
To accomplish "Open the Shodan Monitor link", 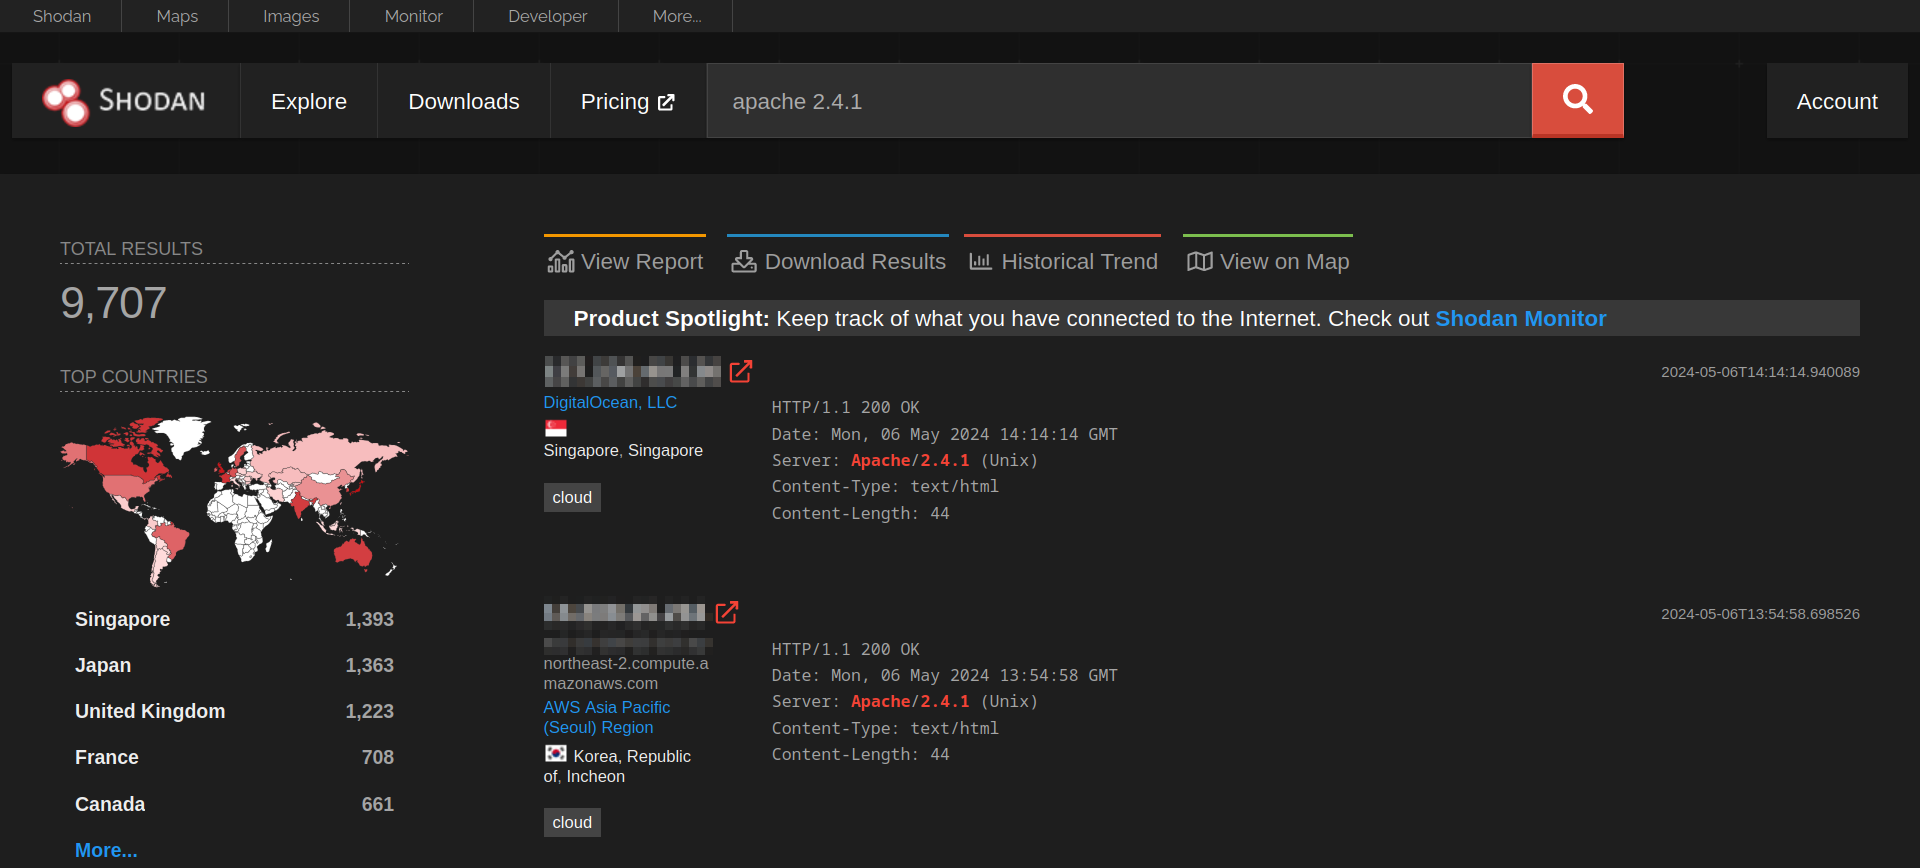I will pos(1520,318).
